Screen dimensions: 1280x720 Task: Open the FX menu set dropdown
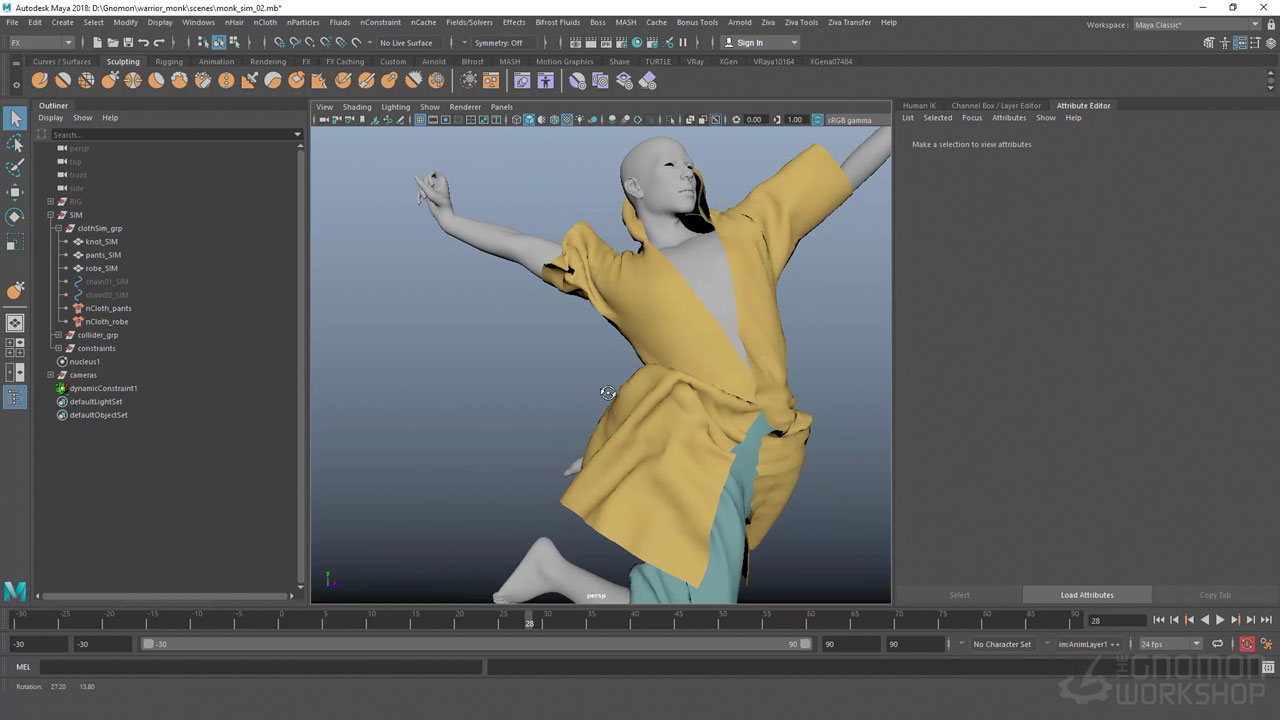click(x=41, y=43)
